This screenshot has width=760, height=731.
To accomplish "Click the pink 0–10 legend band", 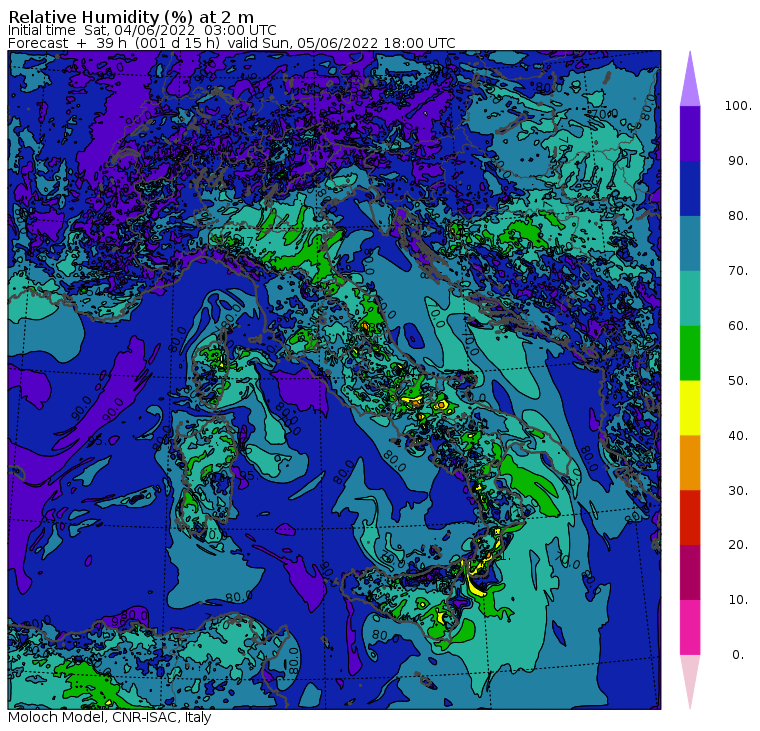I will click(x=690, y=627).
